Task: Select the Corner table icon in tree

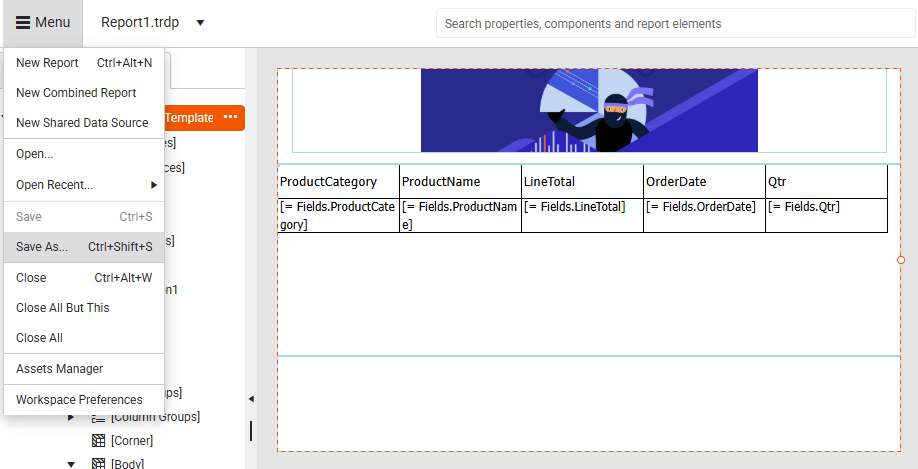Action: click(98, 440)
